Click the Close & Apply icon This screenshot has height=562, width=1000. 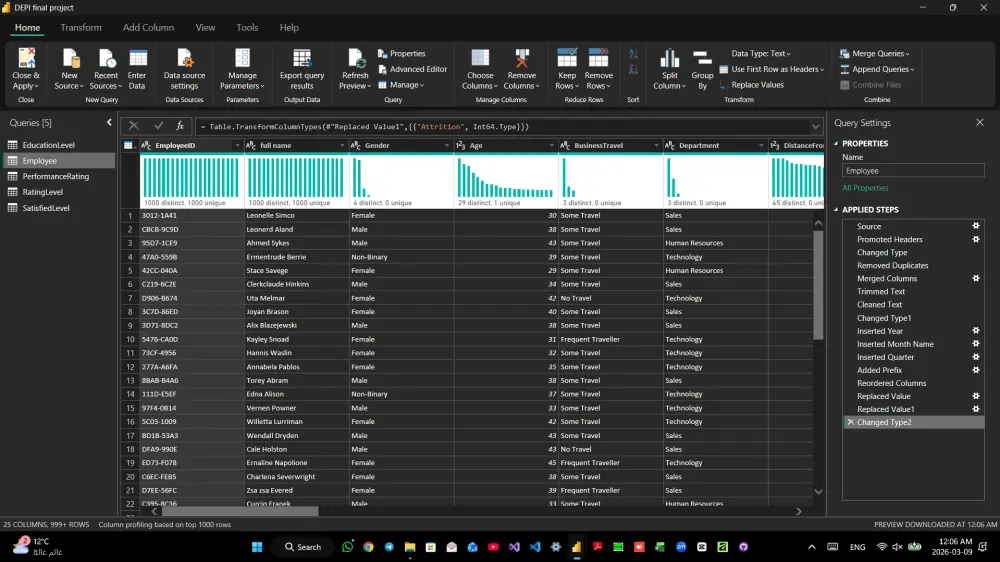[x=26, y=58]
